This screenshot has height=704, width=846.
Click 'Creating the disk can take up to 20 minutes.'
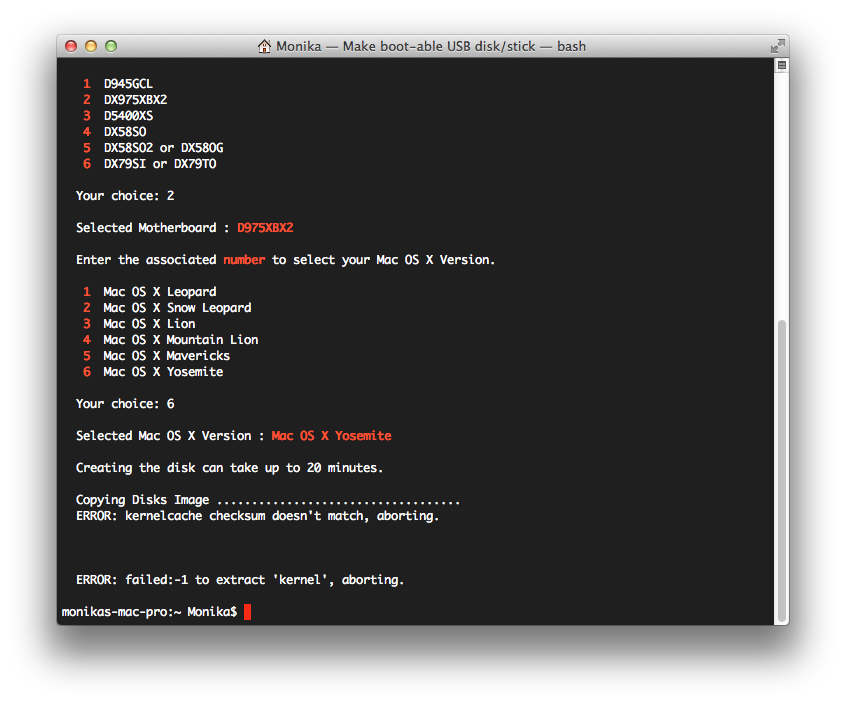pyautogui.click(x=229, y=468)
